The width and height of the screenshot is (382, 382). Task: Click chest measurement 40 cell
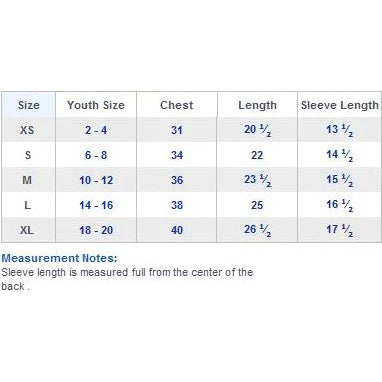pyautogui.click(x=177, y=230)
